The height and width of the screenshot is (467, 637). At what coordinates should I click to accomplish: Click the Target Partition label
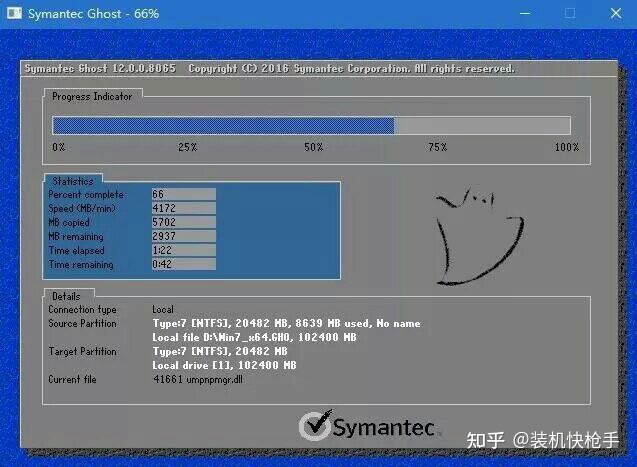pos(82,351)
